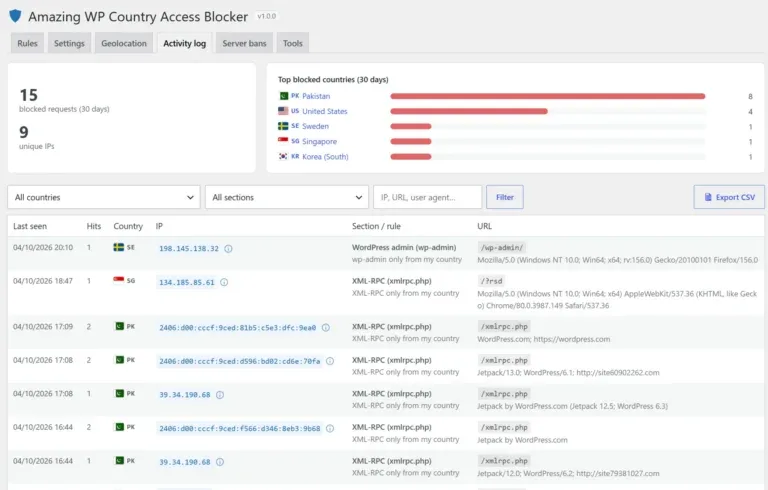Export the log with Export CSV
The image size is (768, 490).
[x=729, y=197]
